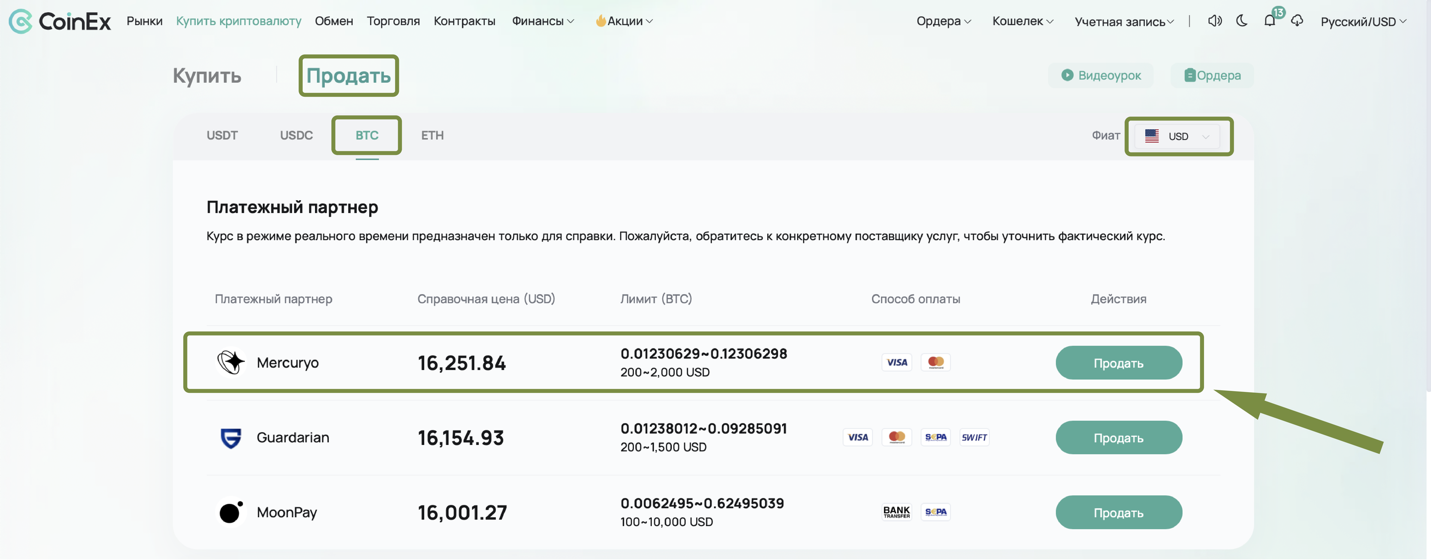Click the 200~2,000 USD limit text
This screenshot has width=1431, height=560.
[x=665, y=372]
